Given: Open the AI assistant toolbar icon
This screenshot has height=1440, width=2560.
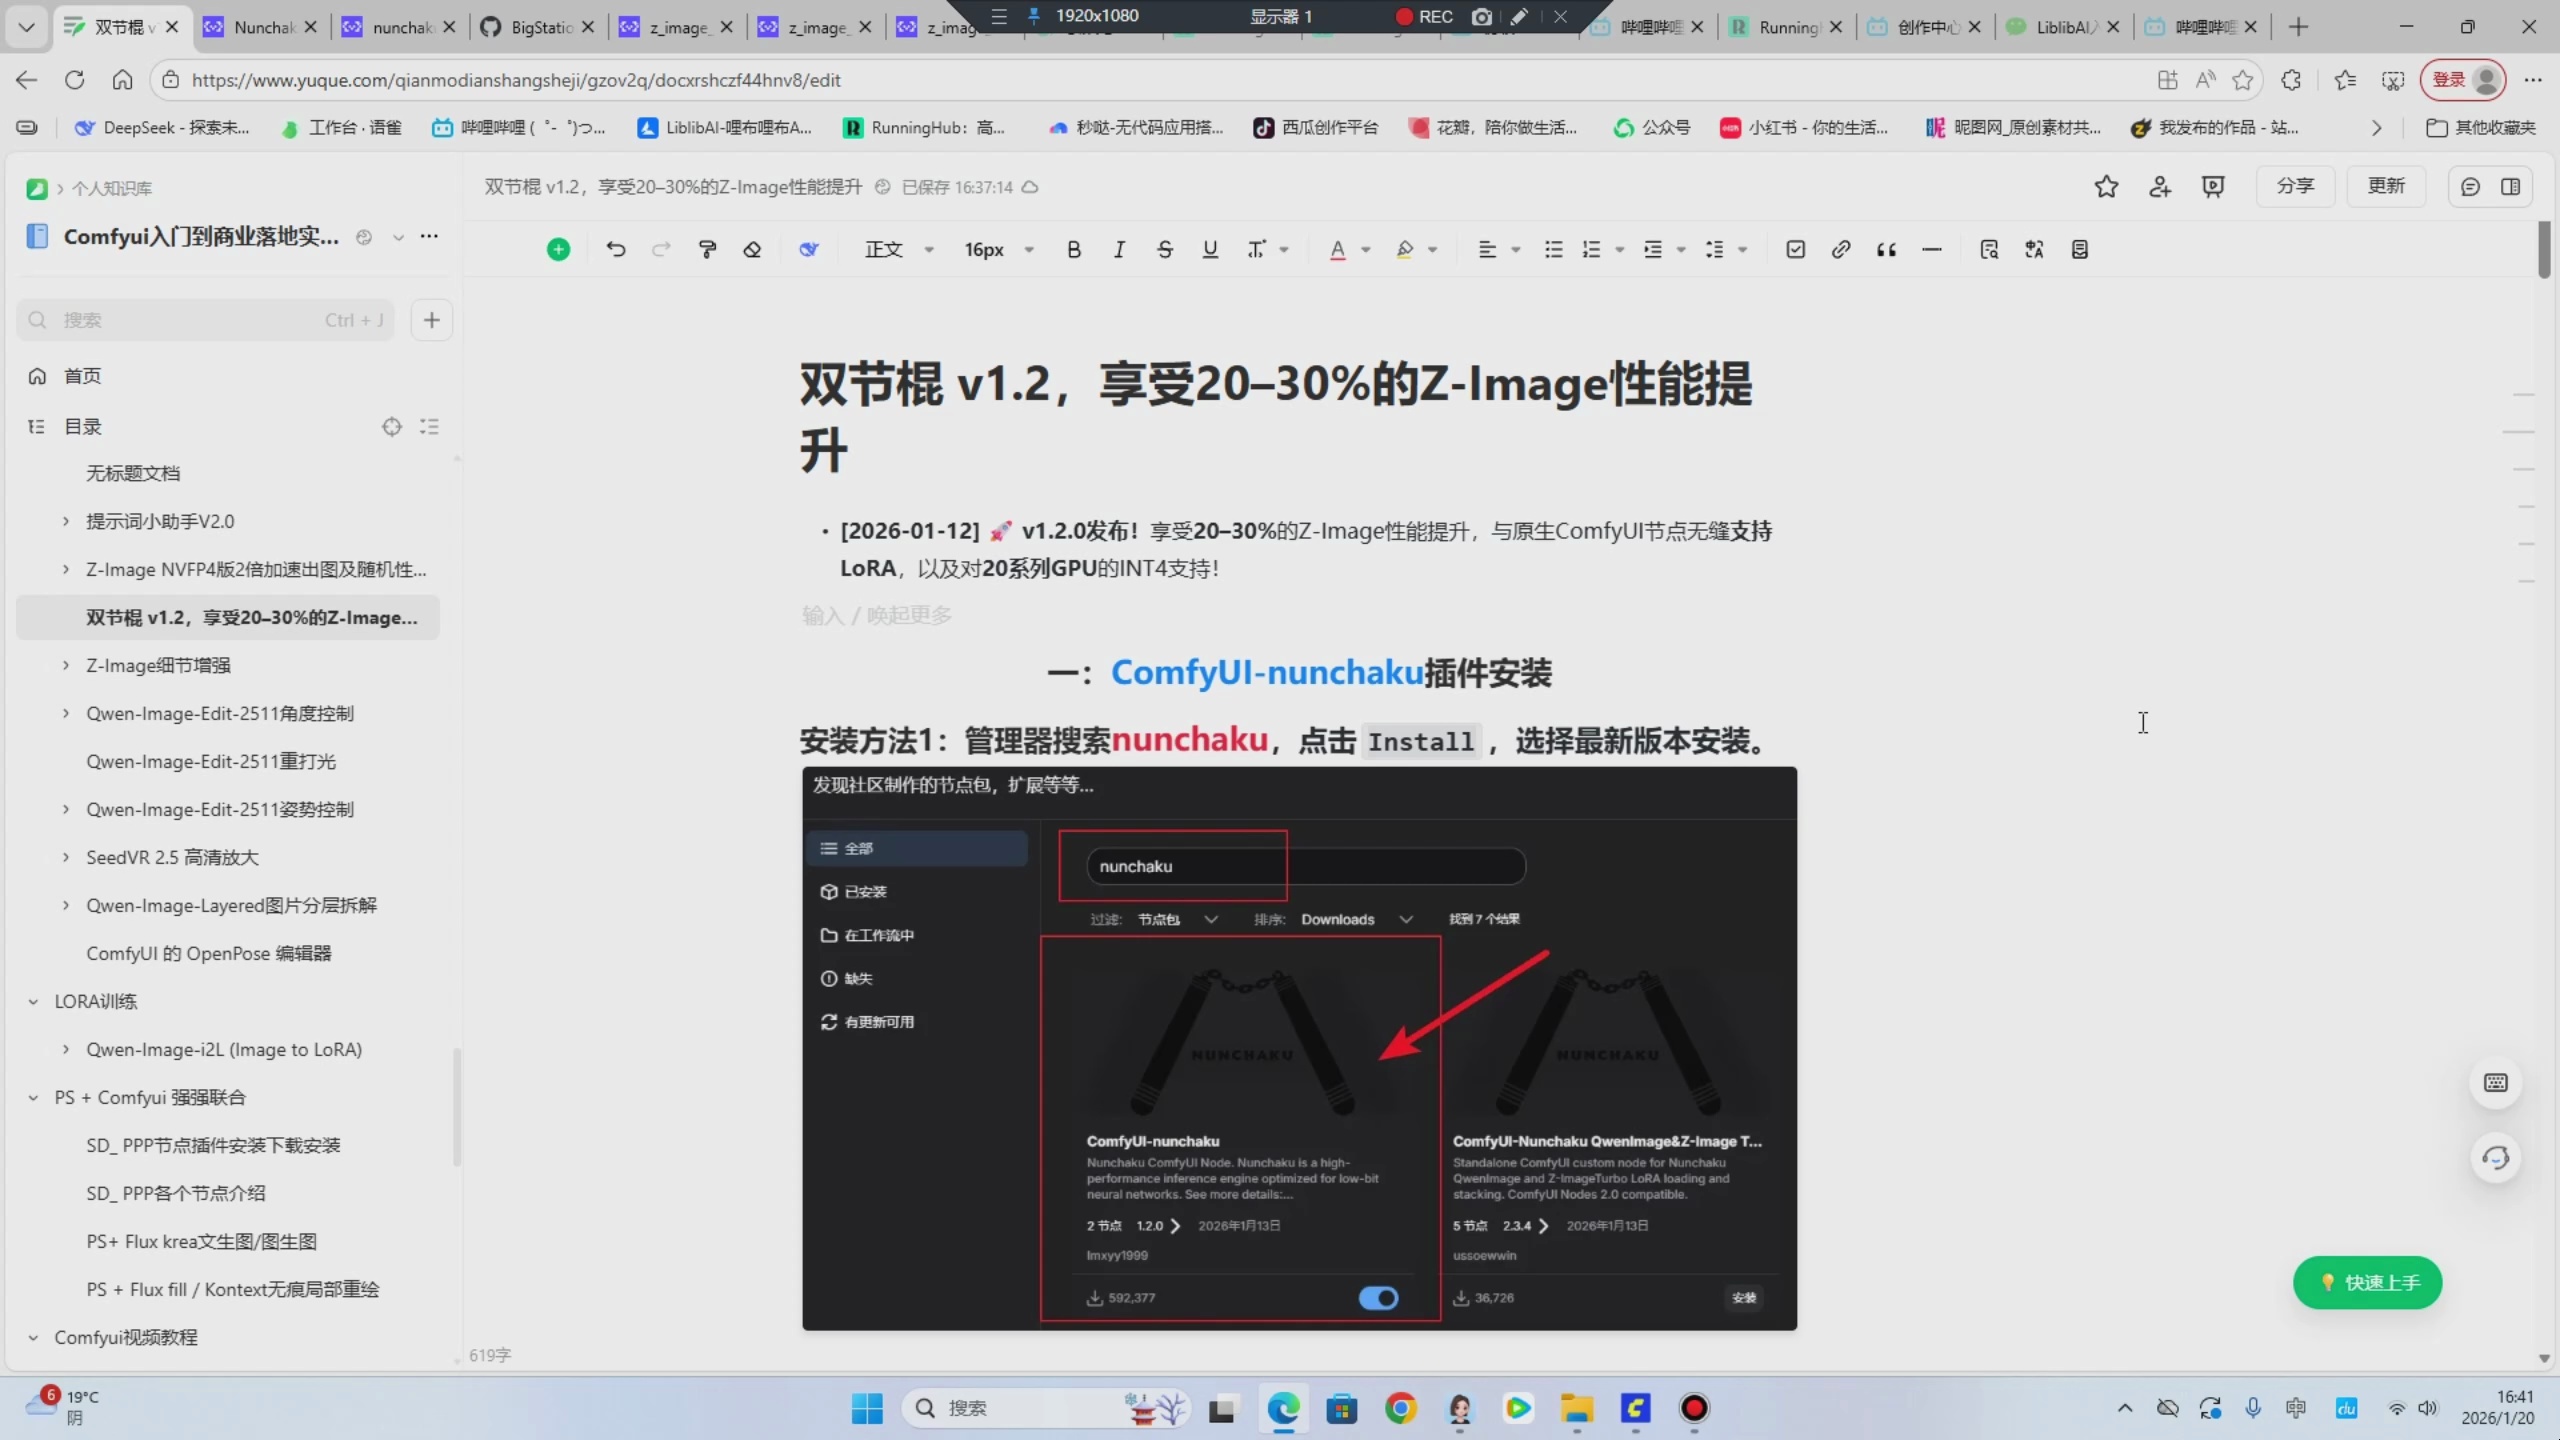Looking at the screenshot, I should coord(809,249).
